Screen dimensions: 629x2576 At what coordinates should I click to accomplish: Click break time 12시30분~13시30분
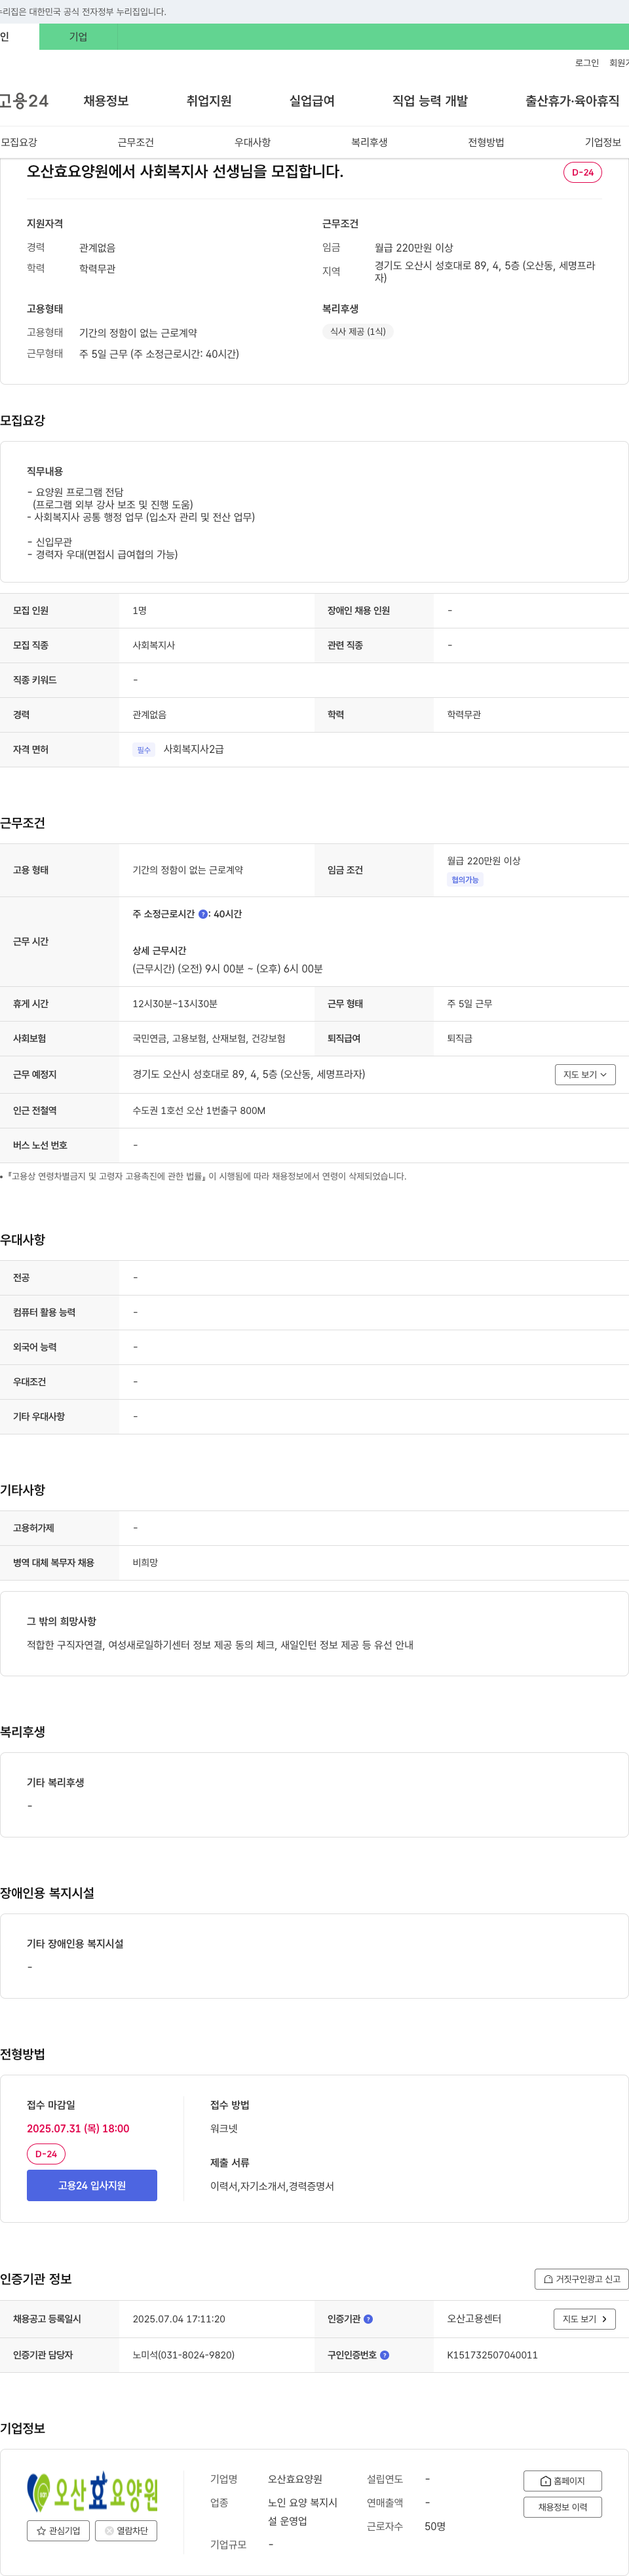pyautogui.click(x=175, y=1004)
